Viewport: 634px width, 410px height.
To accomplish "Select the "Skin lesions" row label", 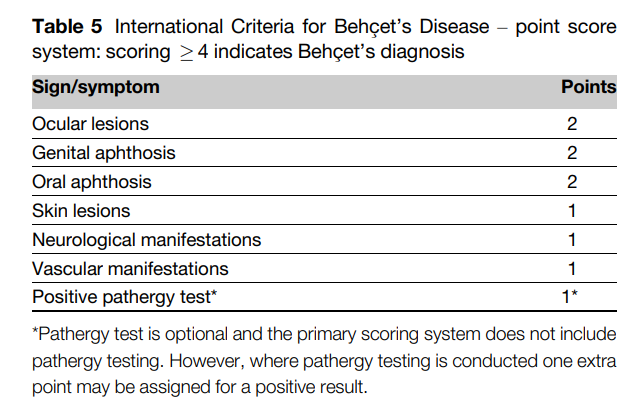I will point(81,211).
